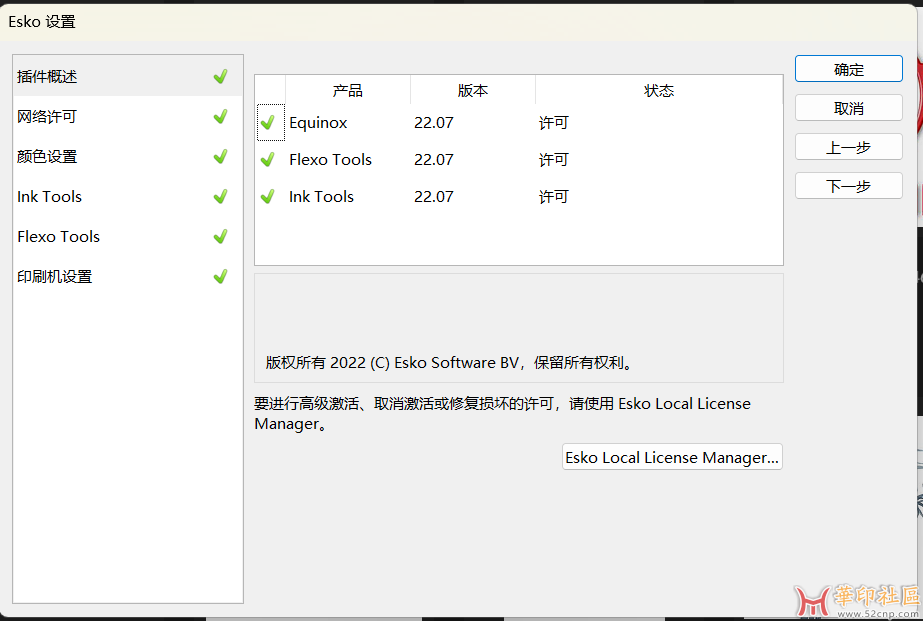This screenshot has height=621, width=923.
Task: Toggle the Ink Tools product checkbox in table
Action: pyautogui.click(x=268, y=197)
